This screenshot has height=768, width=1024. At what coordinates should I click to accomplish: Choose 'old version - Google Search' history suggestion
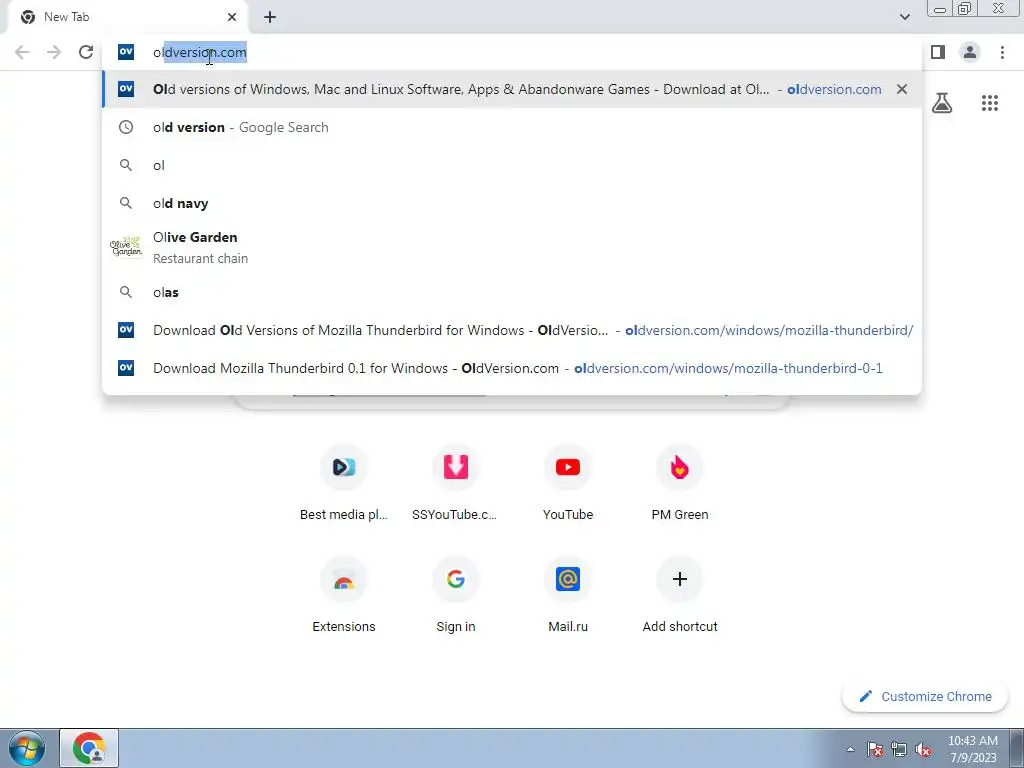512,127
